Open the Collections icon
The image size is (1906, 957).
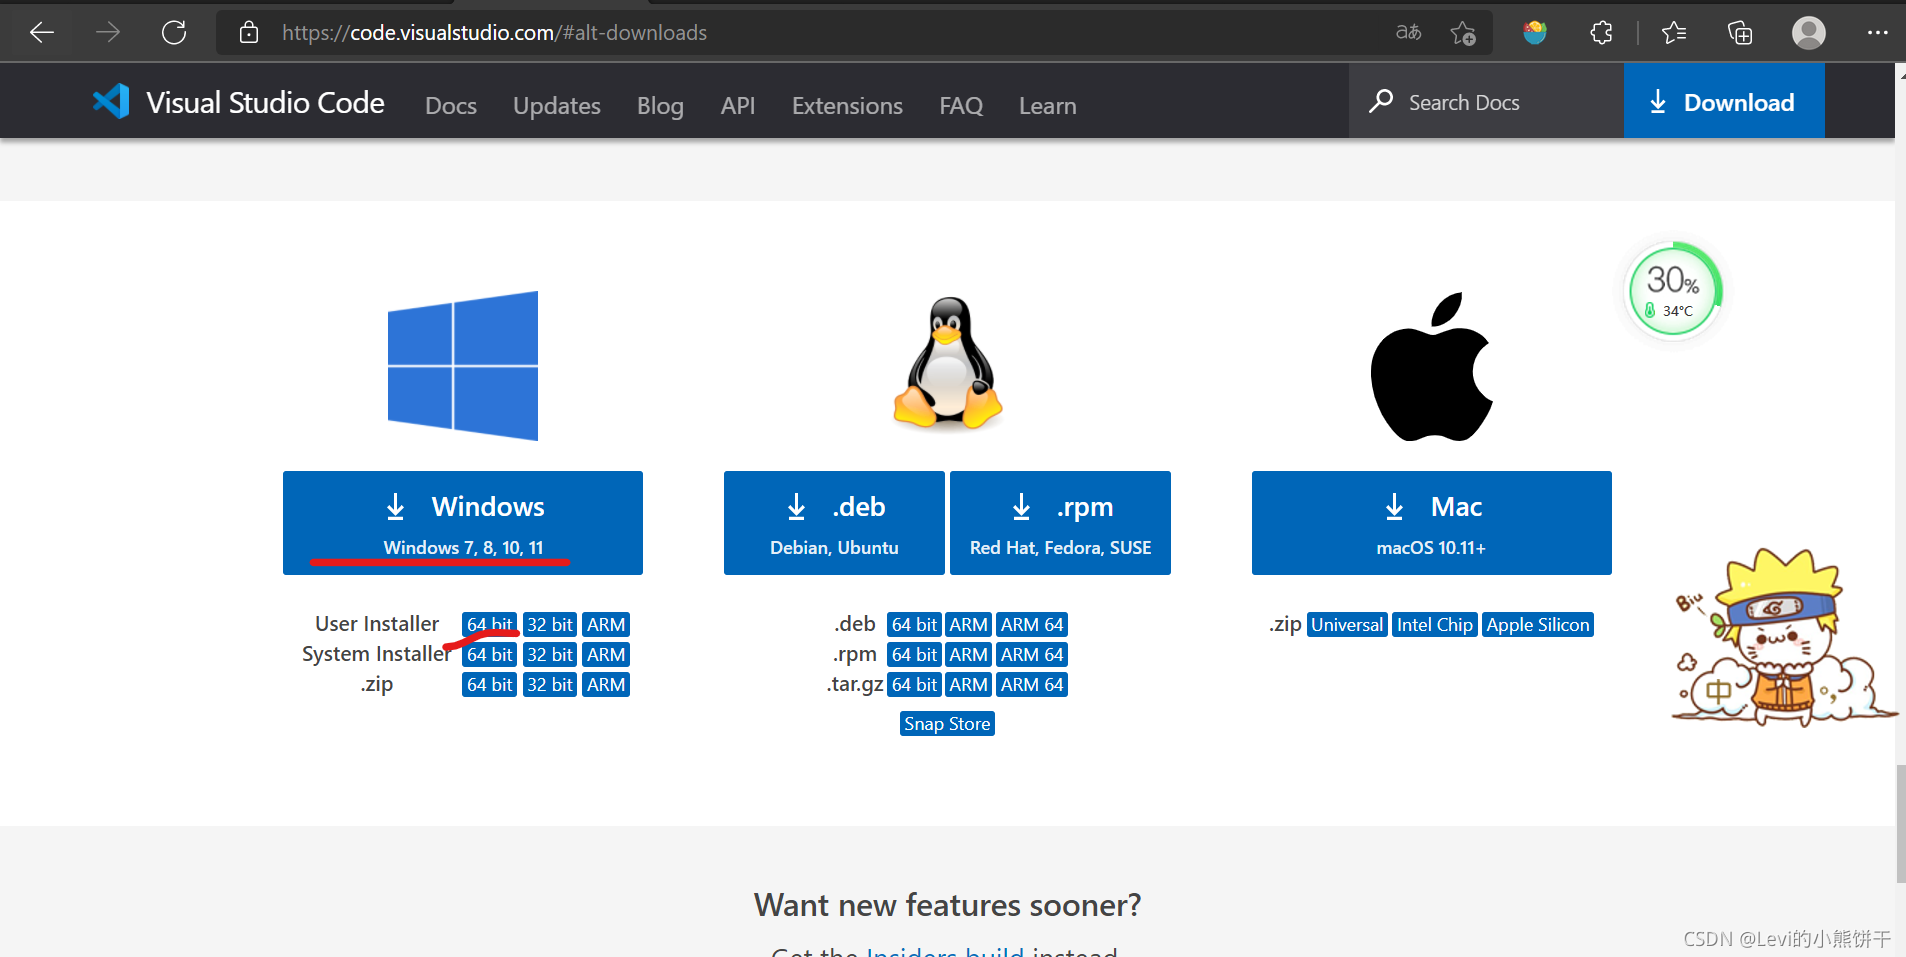tap(1740, 33)
